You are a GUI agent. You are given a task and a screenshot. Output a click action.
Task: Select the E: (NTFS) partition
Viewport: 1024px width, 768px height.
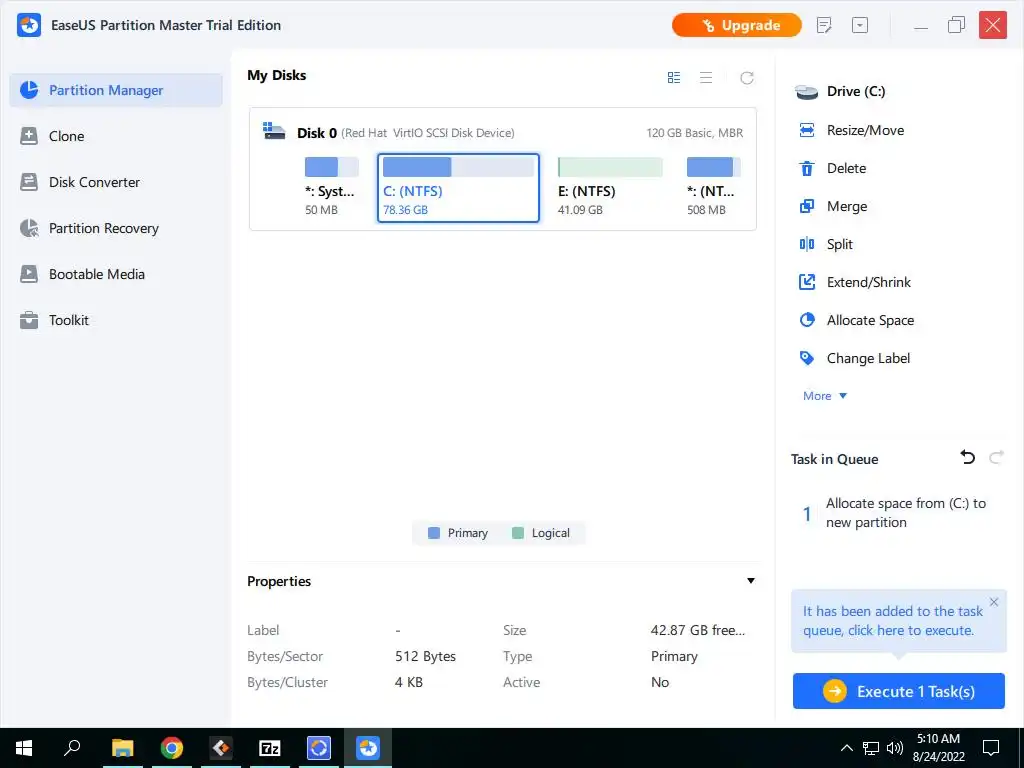coord(610,187)
